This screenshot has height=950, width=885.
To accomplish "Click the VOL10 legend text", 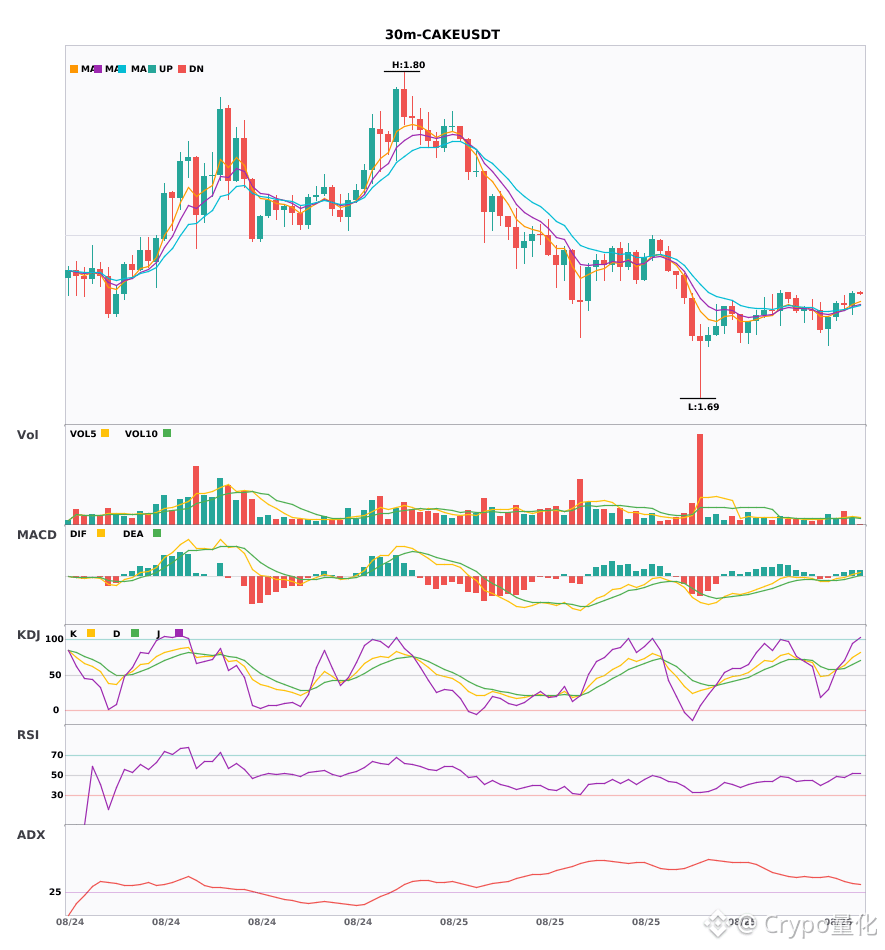I will point(141,434).
